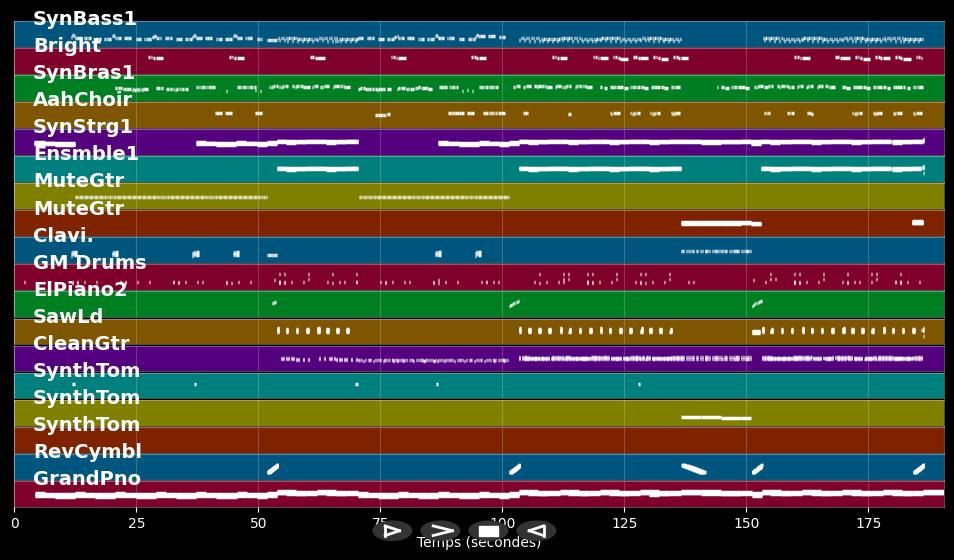
Task: Click the Ensmble1 track name
Action: (x=86, y=154)
